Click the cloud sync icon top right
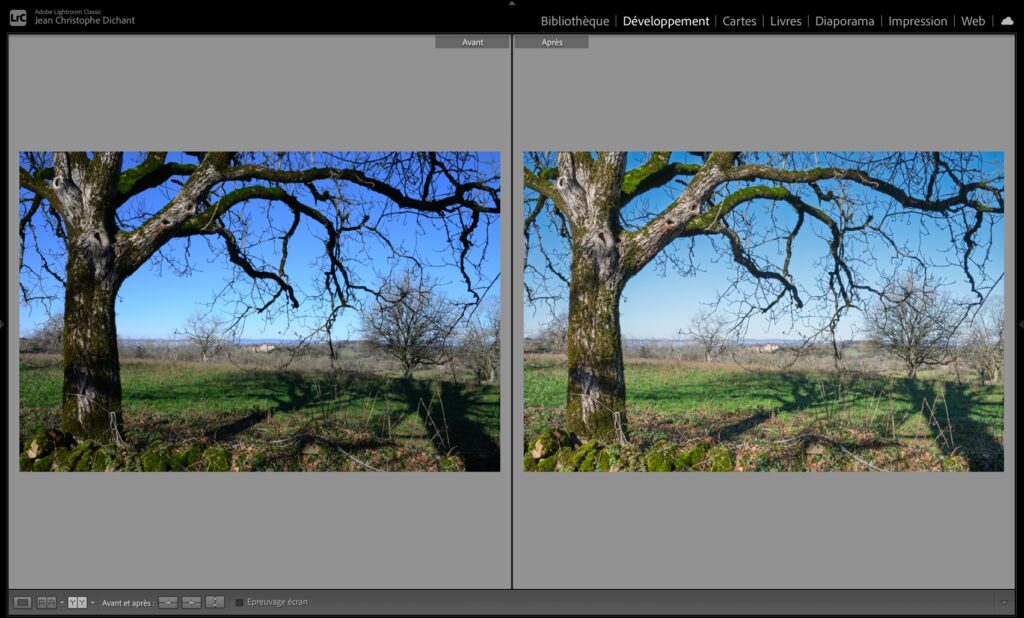The height and width of the screenshot is (618, 1024). [x=1006, y=20]
